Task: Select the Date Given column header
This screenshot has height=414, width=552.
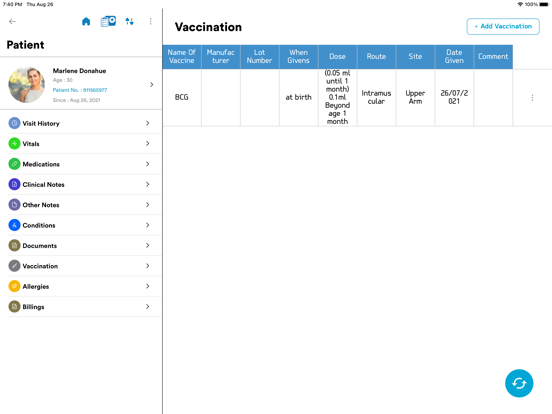Action: coord(454,57)
